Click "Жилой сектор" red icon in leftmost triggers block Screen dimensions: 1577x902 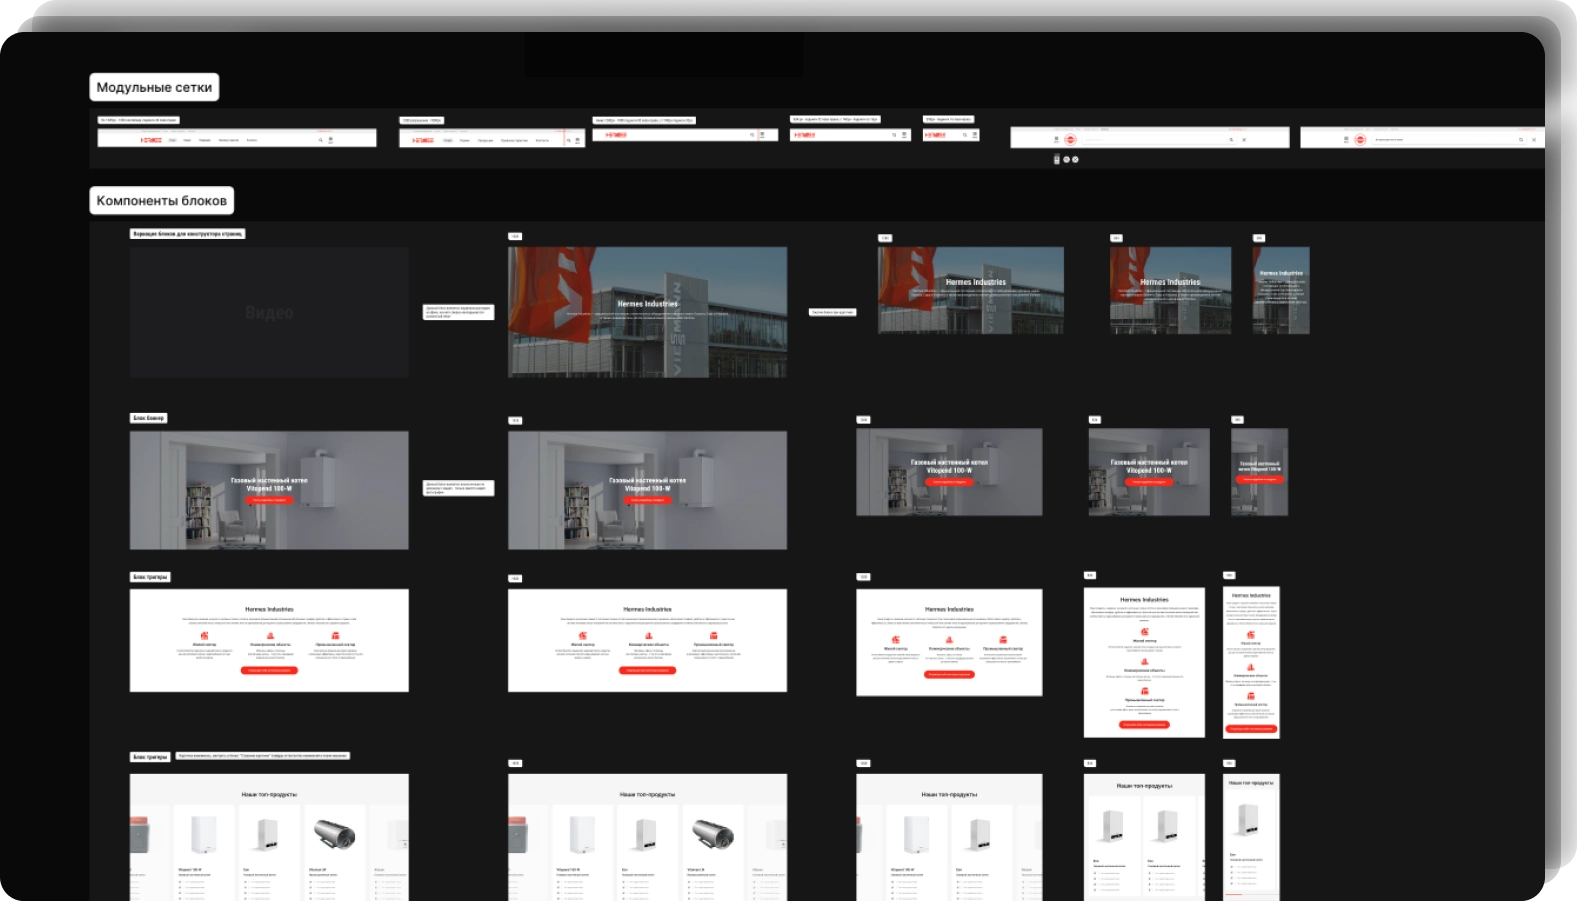pyautogui.click(x=204, y=636)
